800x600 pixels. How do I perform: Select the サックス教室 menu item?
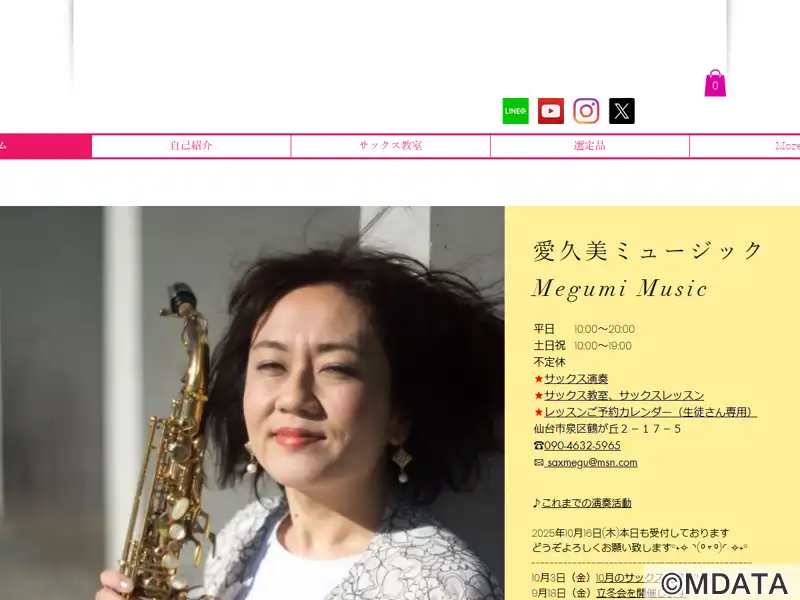click(390, 146)
